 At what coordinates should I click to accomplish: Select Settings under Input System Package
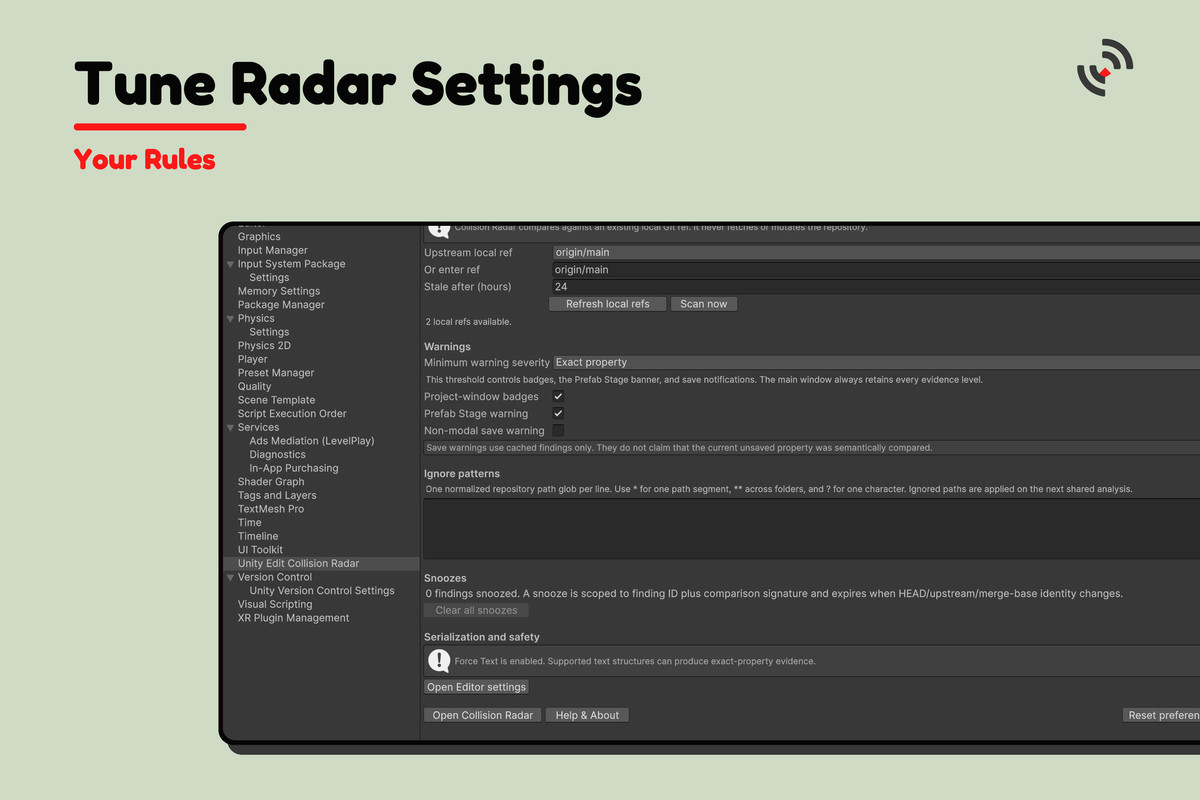269,278
